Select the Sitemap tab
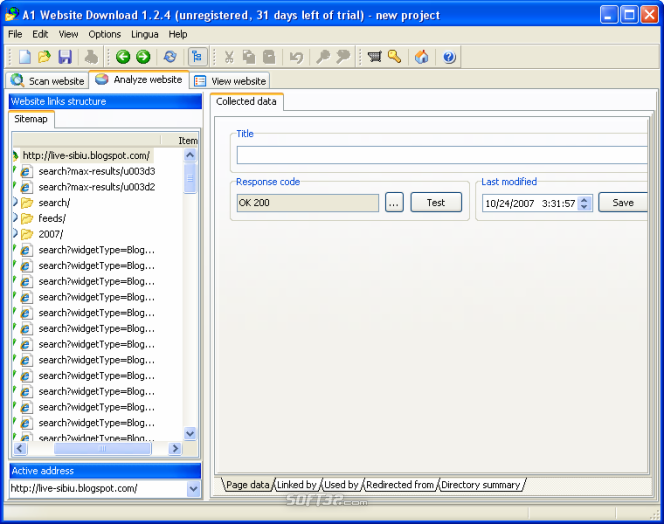Viewport: 664px width, 524px height. pos(31,119)
